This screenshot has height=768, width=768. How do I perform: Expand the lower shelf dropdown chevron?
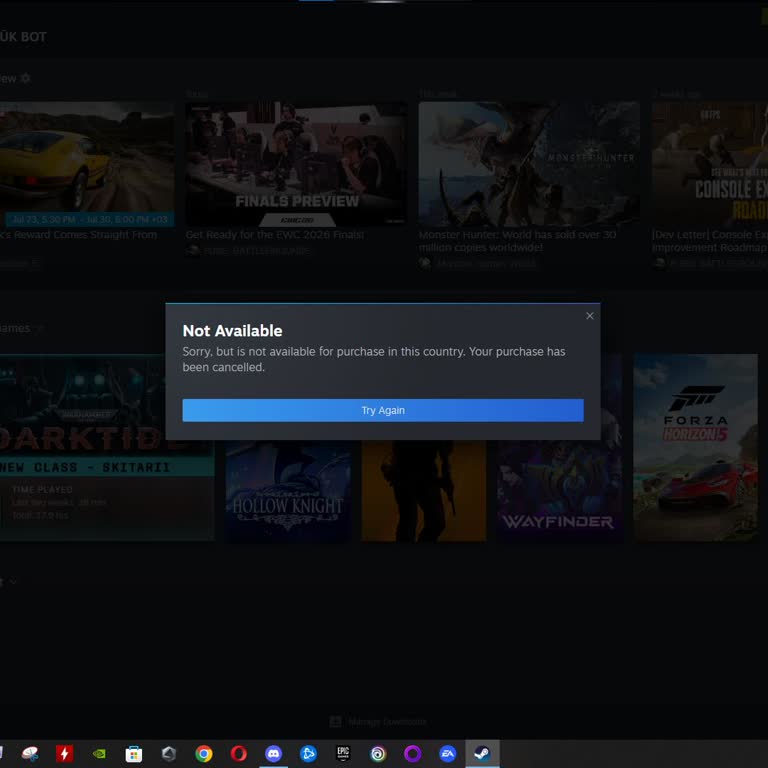coord(13,581)
